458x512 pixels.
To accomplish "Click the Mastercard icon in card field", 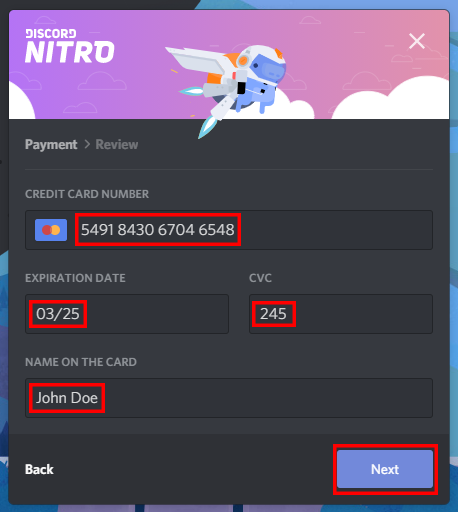I will (x=51, y=230).
